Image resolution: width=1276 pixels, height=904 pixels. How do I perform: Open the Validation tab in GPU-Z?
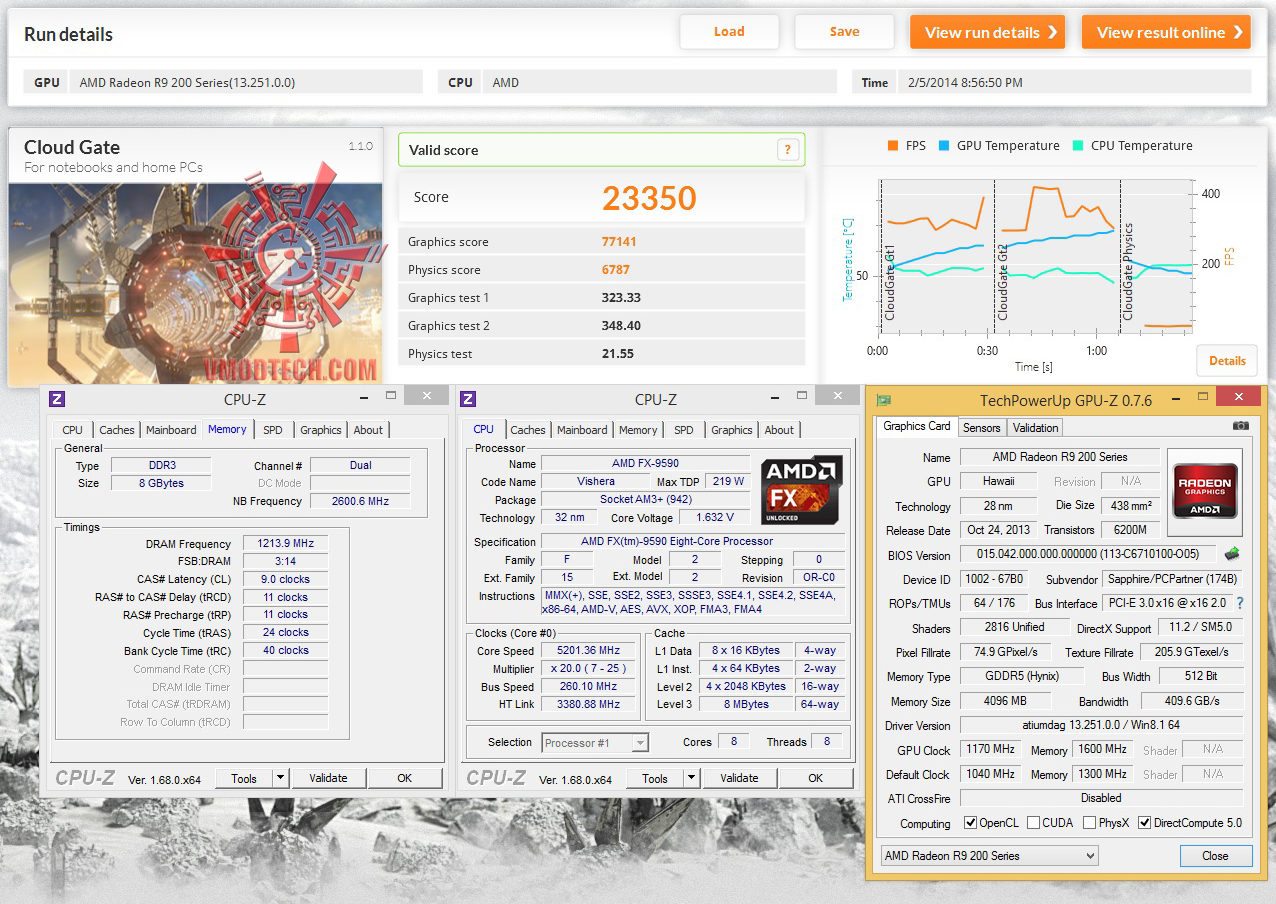point(1035,428)
